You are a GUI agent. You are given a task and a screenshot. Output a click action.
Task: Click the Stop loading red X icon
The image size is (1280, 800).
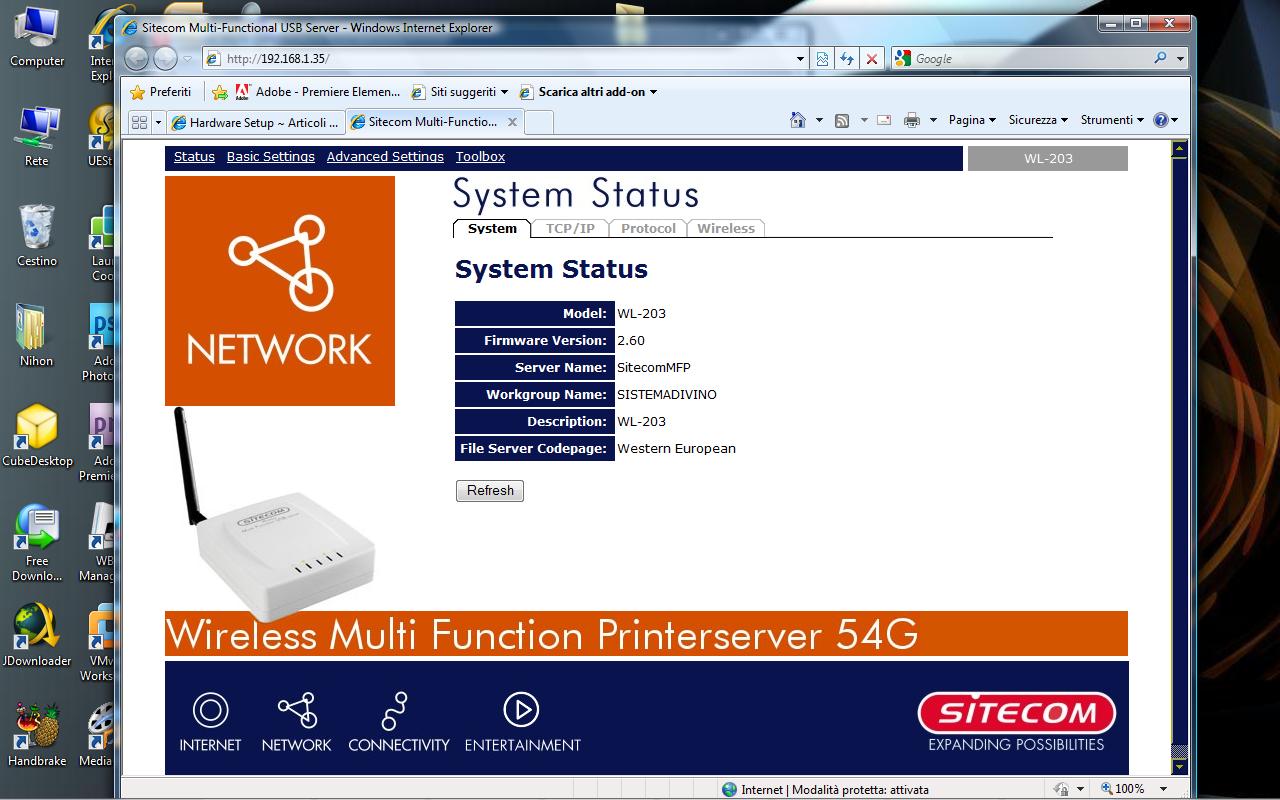click(872, 59)
